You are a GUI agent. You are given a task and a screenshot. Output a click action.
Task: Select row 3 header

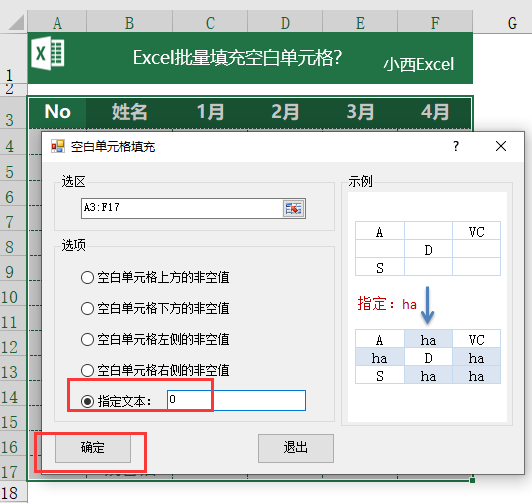13,113
